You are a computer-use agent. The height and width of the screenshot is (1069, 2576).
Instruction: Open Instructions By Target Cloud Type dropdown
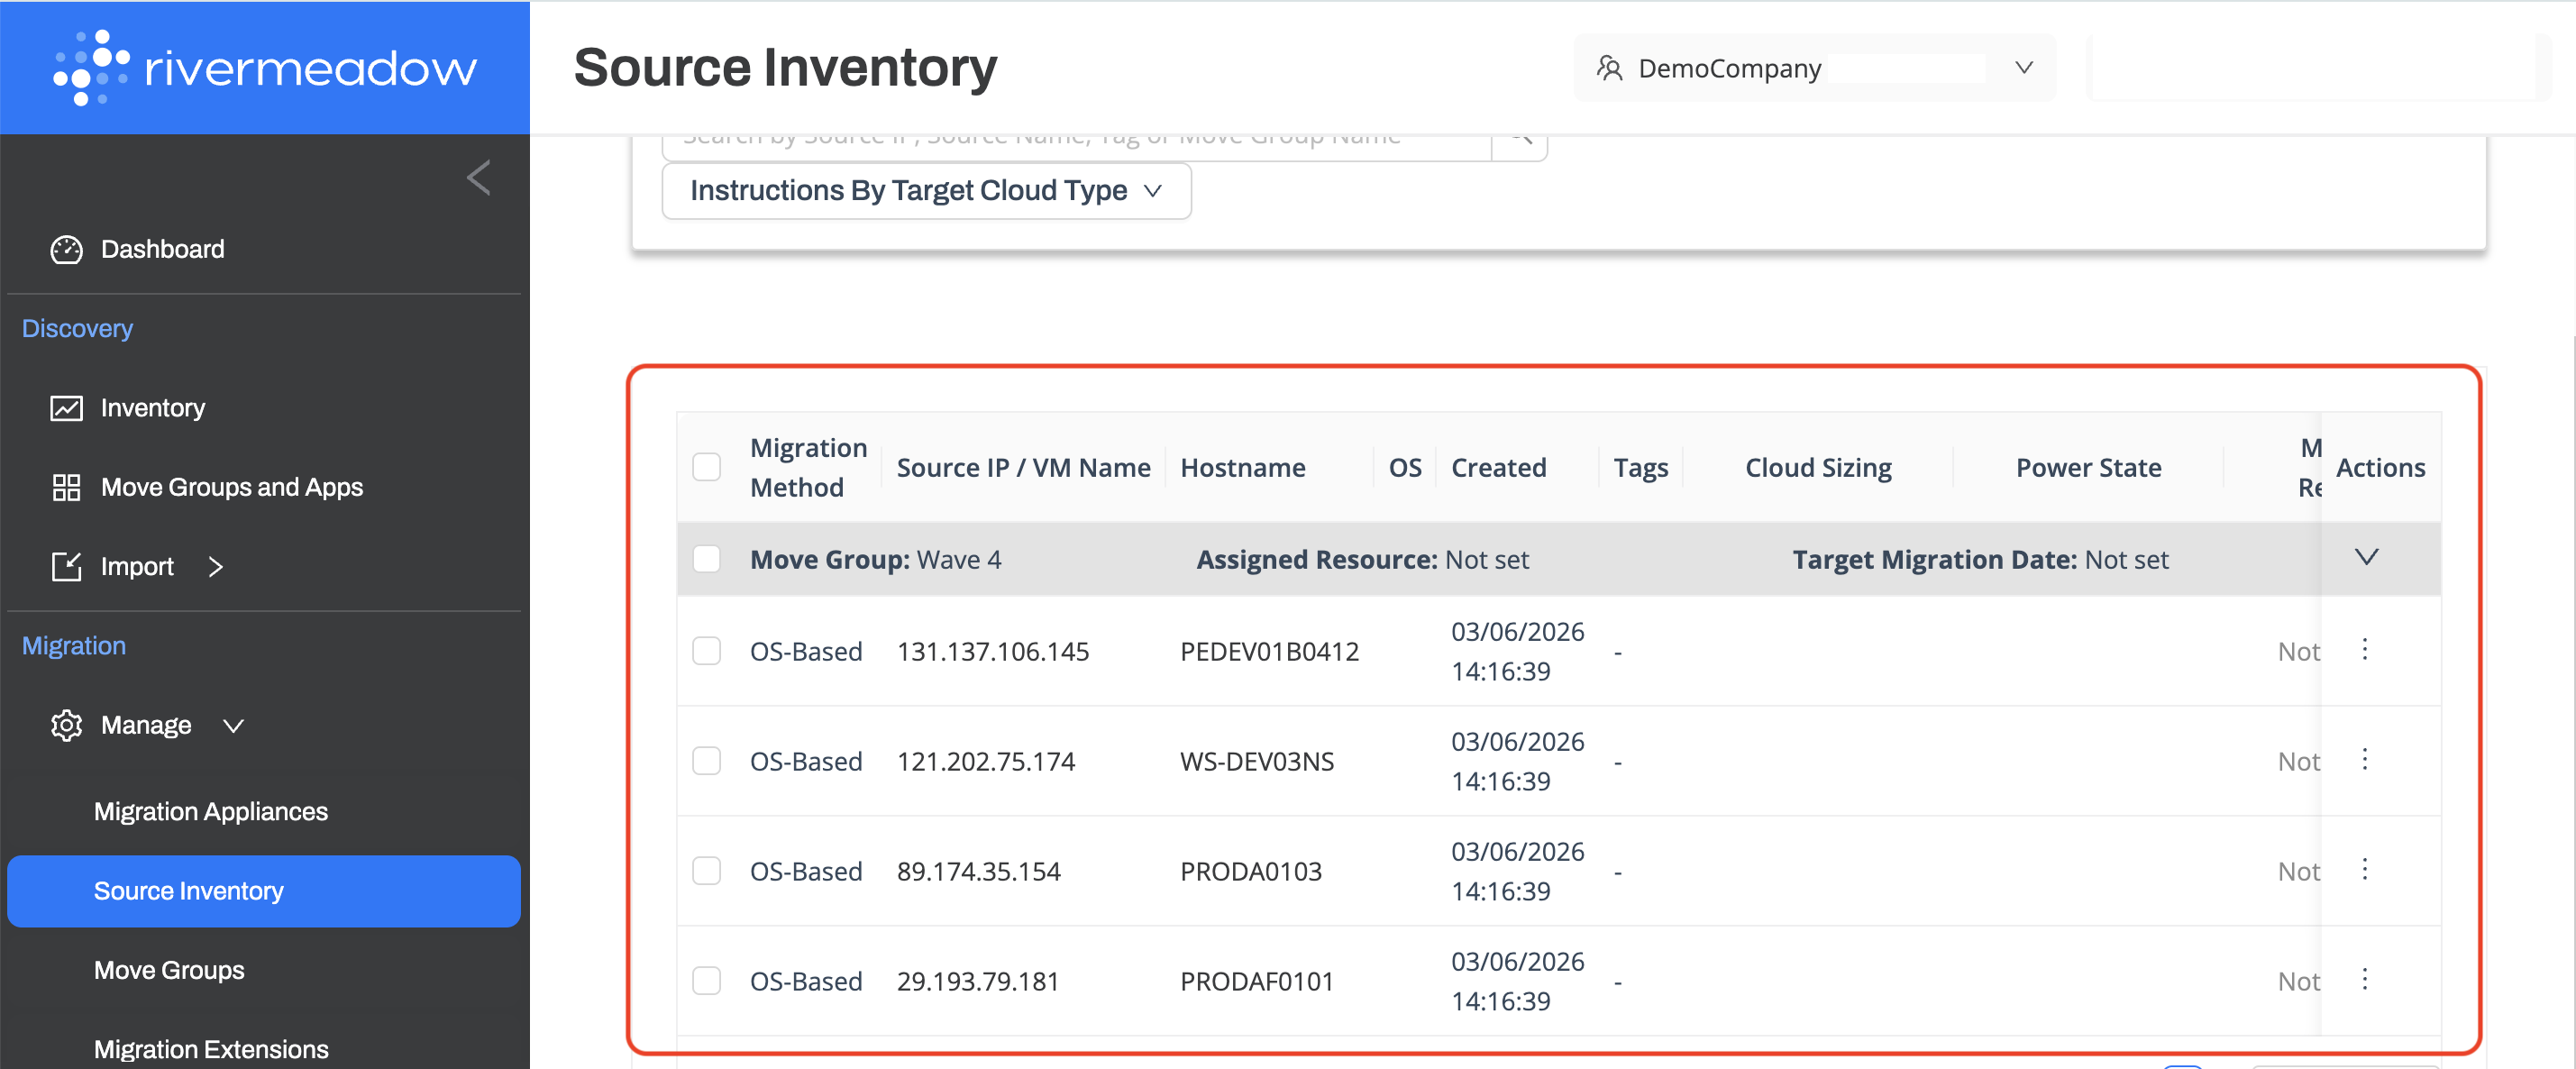[x=926, y=191]
